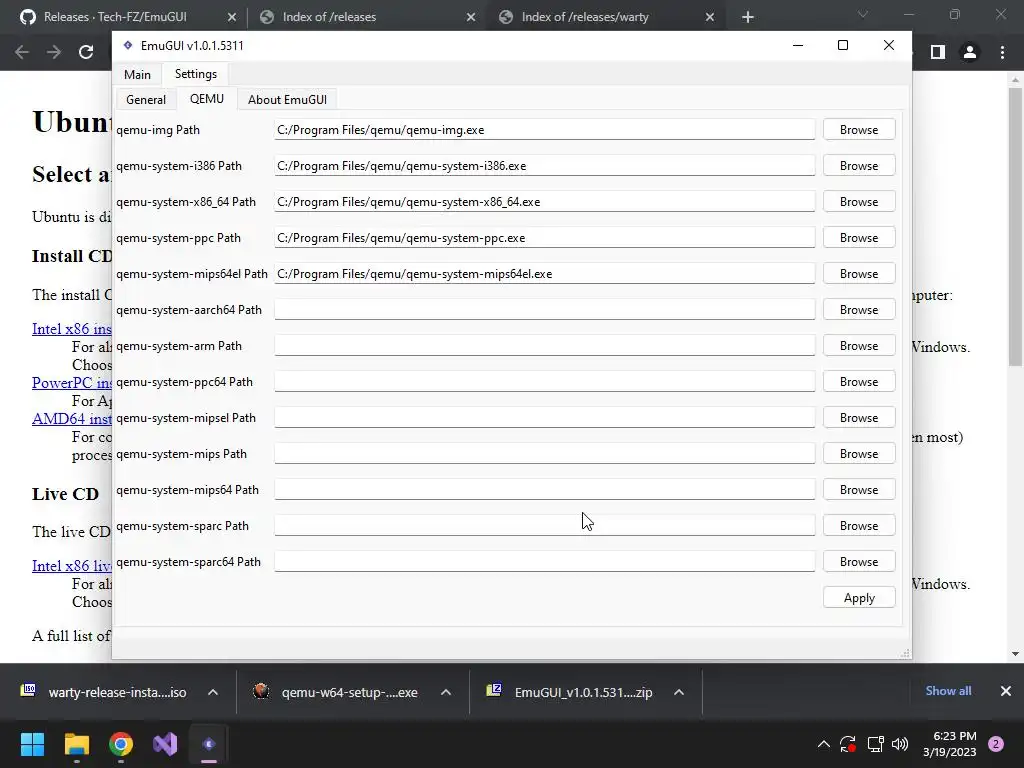
Task: Expand options for qemu-w64-setup exe download
Action: [x=446, y=692]
